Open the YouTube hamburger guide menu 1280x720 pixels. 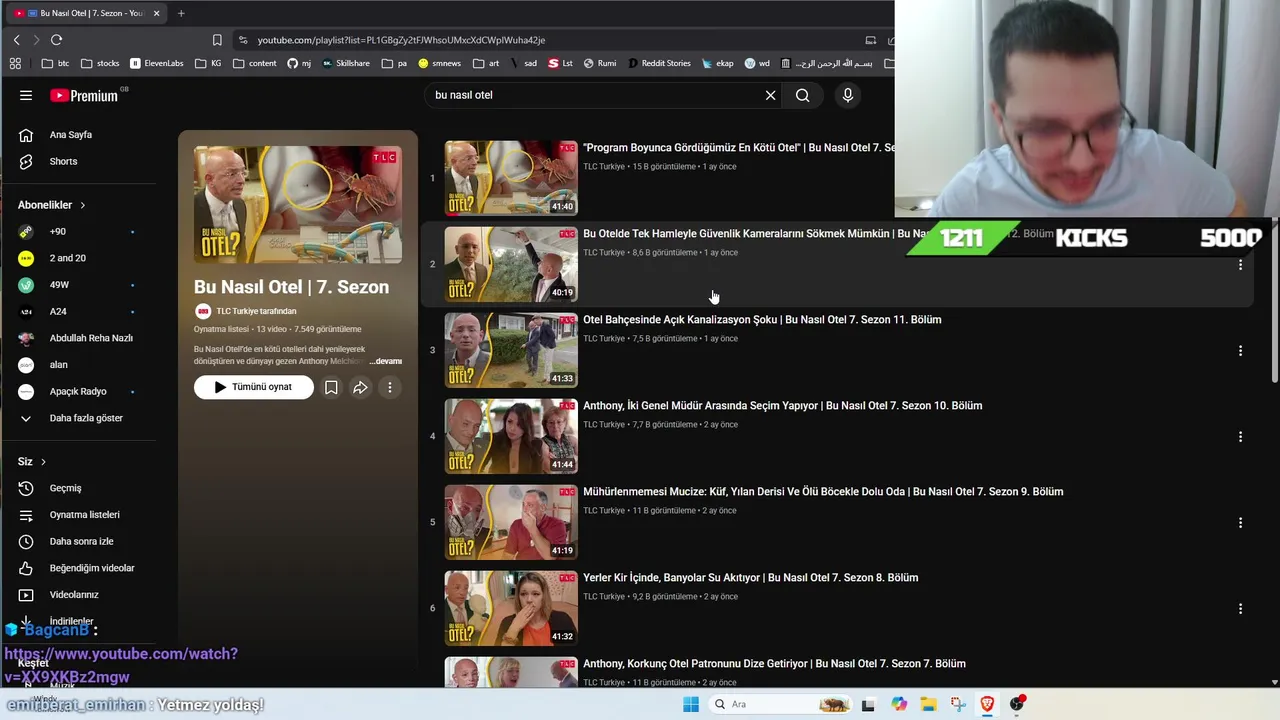(26, 95)
